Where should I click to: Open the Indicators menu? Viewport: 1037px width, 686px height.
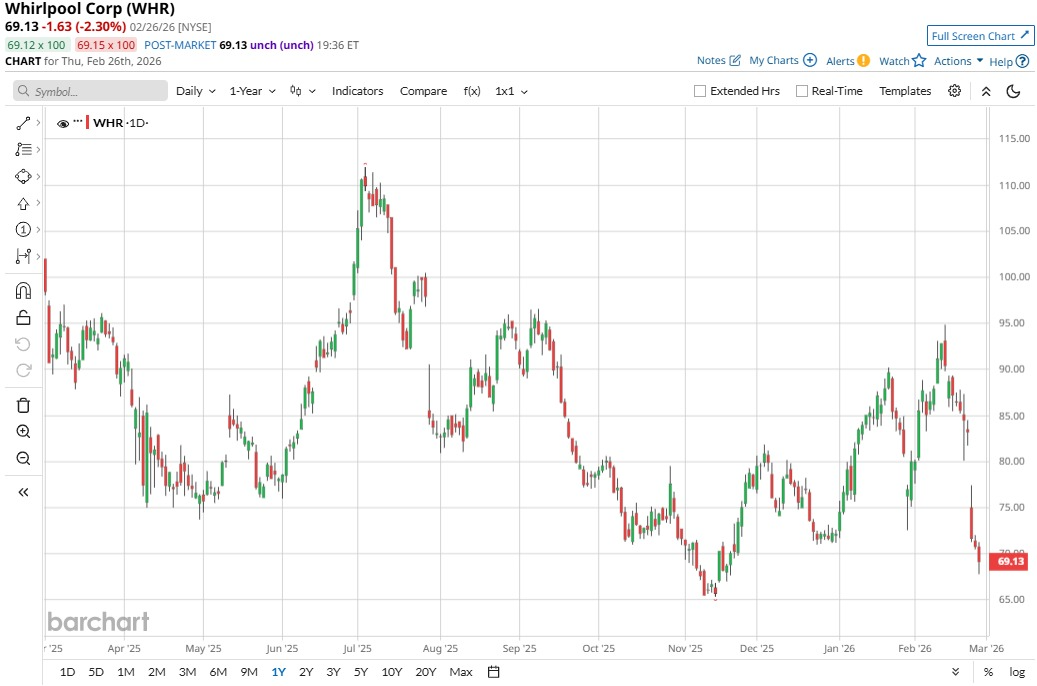coord(357,91)
